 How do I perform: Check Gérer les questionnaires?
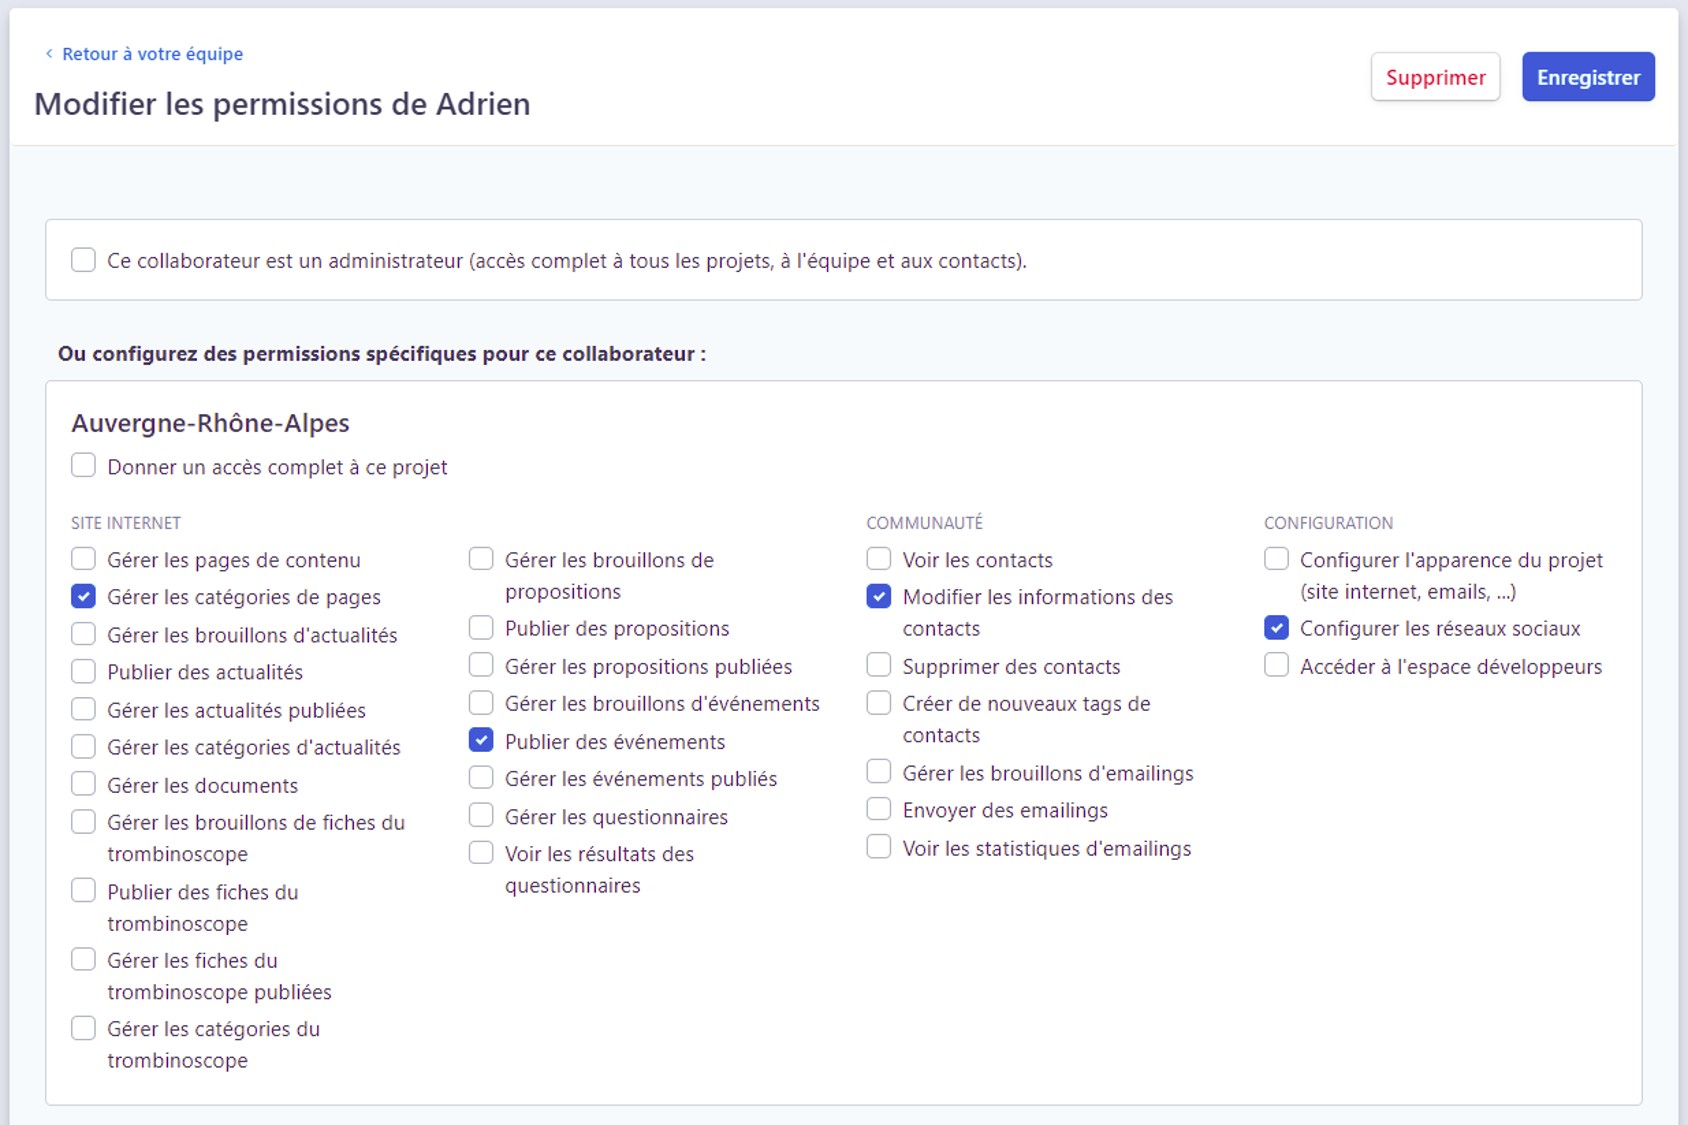[x=481, y=816]
